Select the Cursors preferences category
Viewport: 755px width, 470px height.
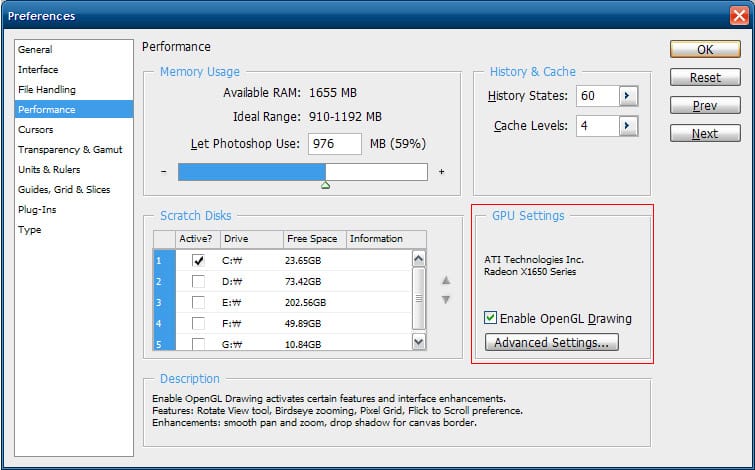pyautogui.click(x=36, y=129)
